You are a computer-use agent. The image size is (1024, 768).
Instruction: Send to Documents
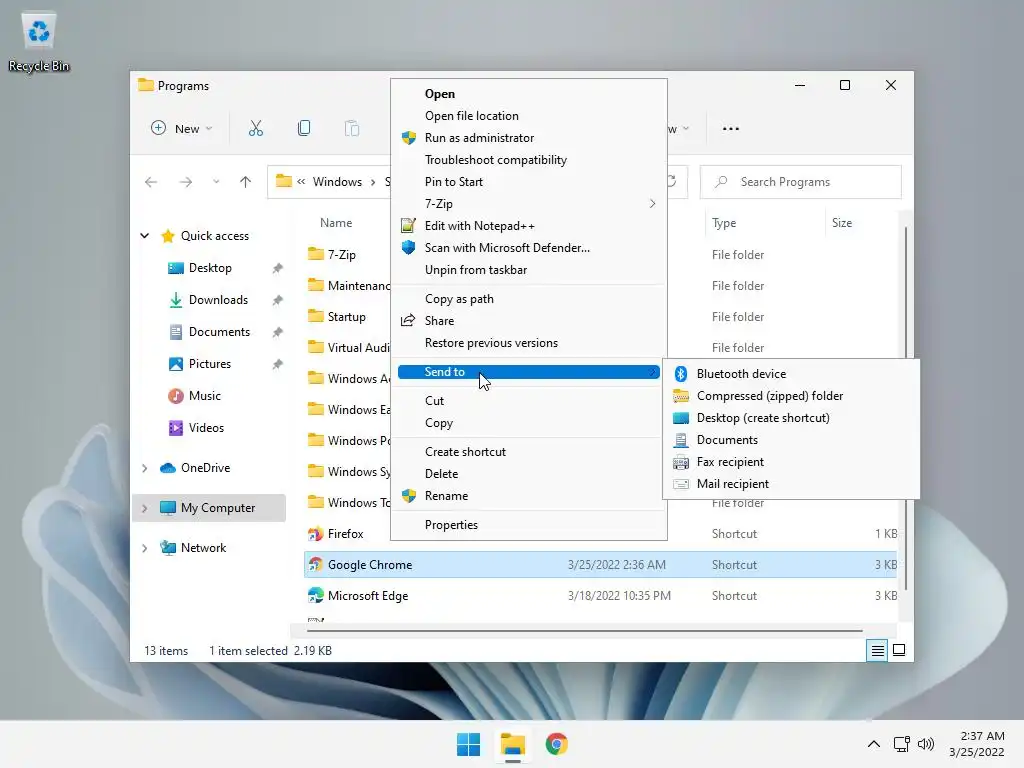pyautogui.click(x=791, y=440)
